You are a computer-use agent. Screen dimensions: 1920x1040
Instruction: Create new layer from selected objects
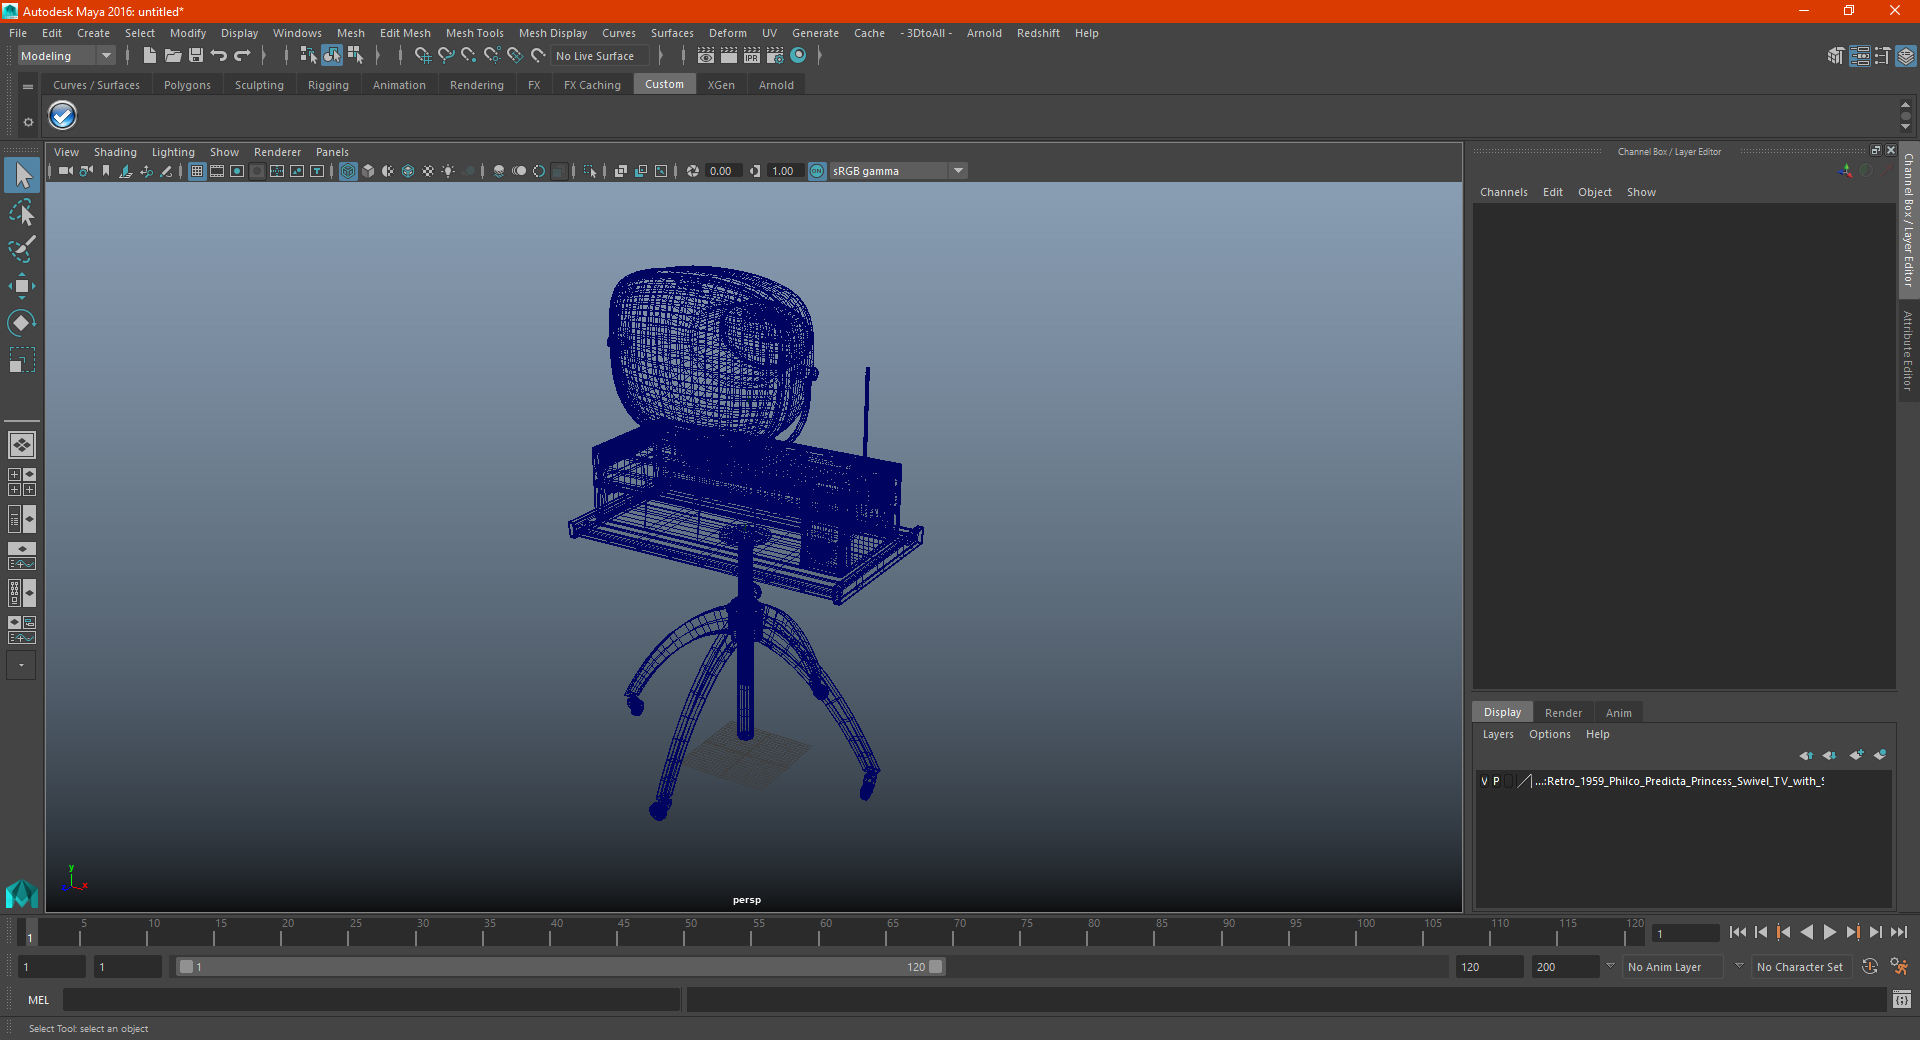coord(1880,755)
